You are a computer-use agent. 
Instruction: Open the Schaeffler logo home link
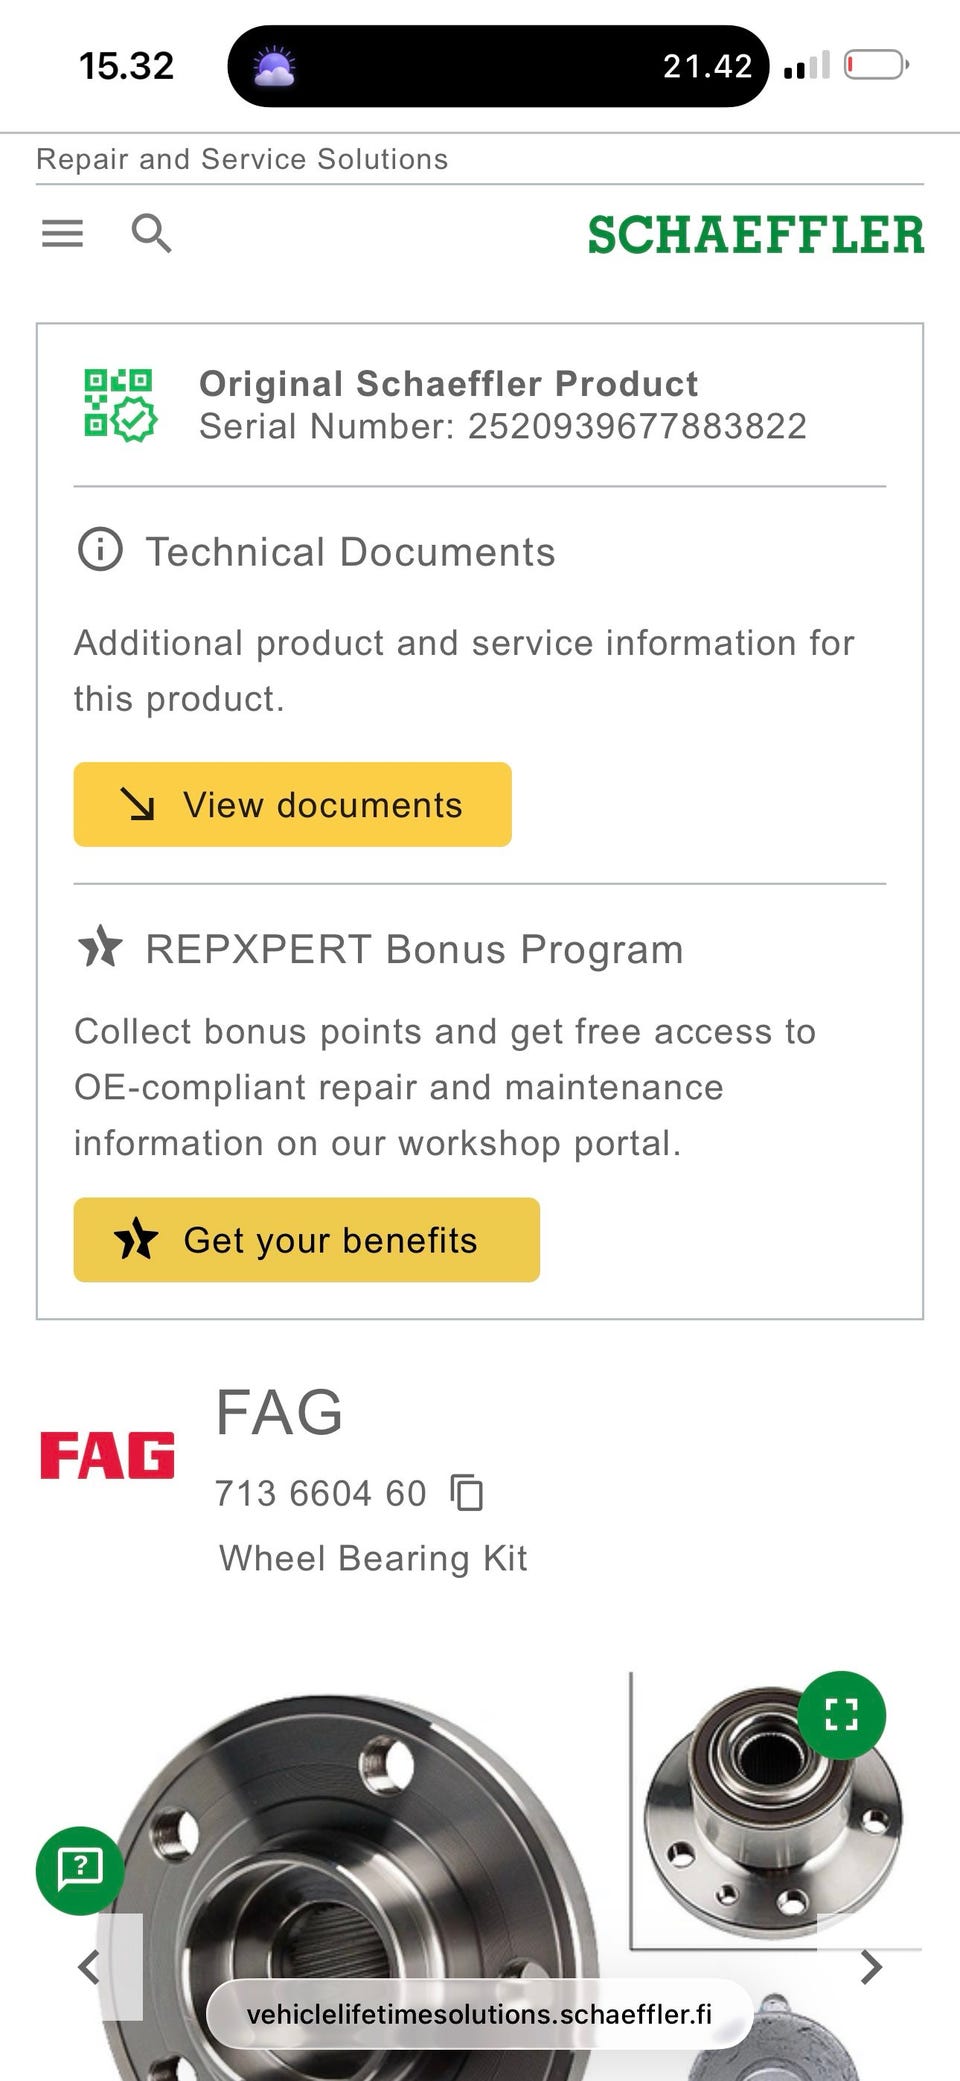756,235
